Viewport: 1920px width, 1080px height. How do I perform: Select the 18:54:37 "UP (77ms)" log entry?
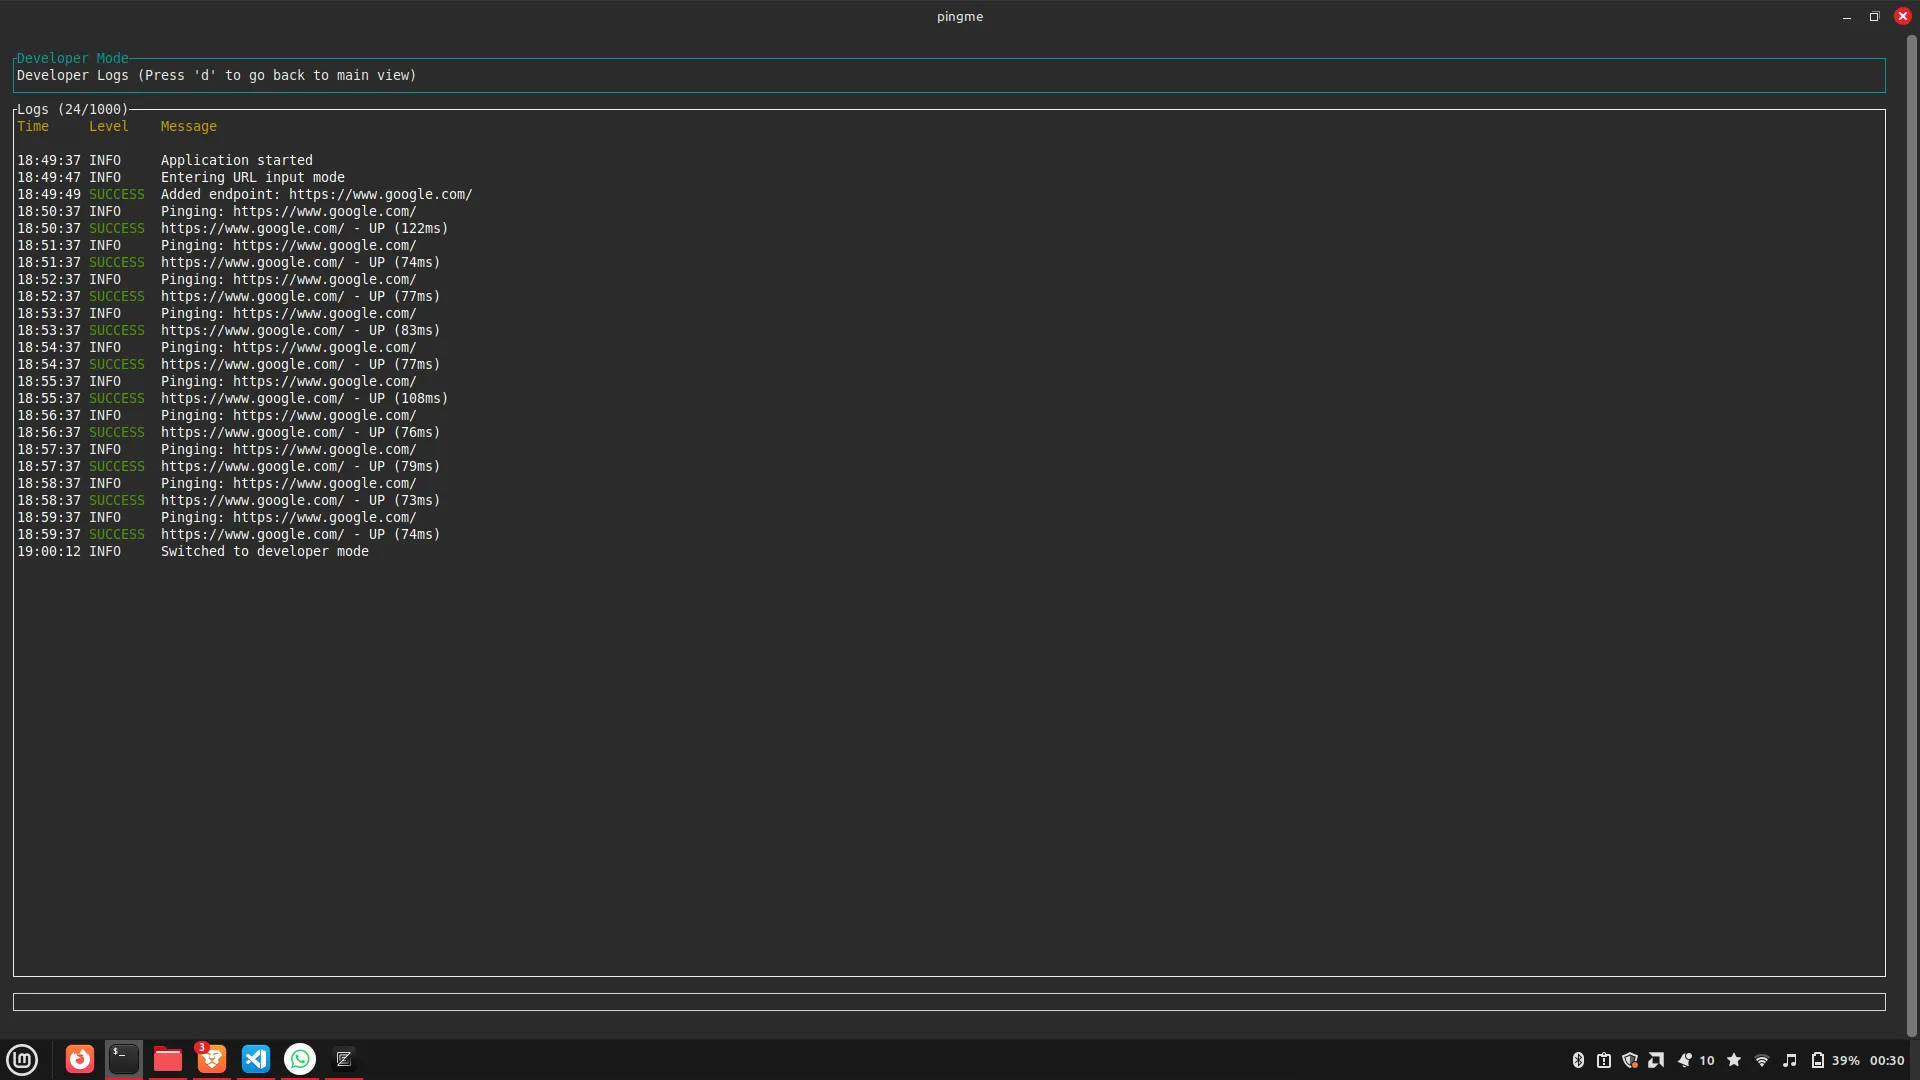click(229, 364)
